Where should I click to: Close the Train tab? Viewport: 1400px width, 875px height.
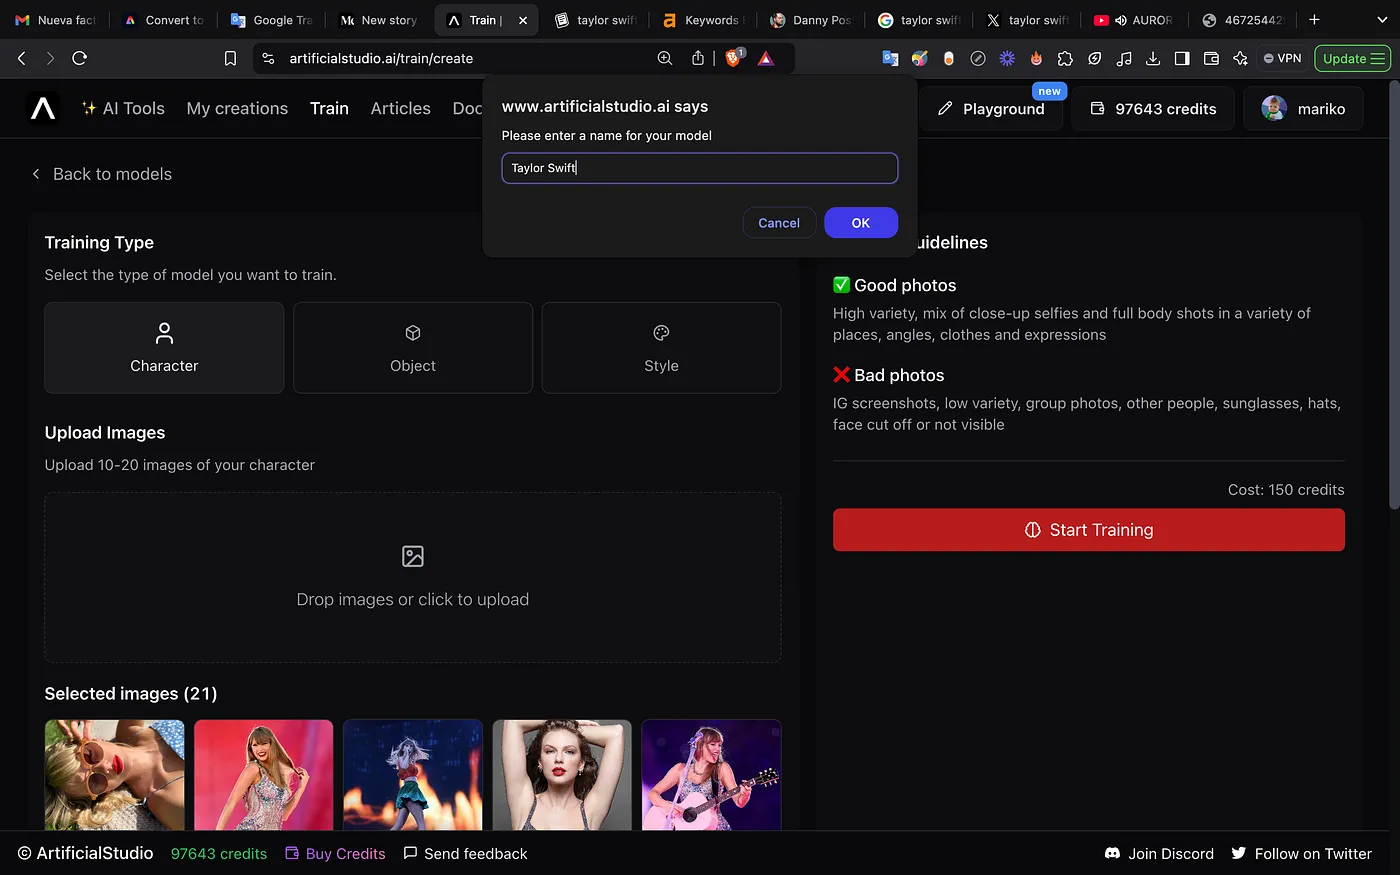pyautogui.click(x=523, y=20)
